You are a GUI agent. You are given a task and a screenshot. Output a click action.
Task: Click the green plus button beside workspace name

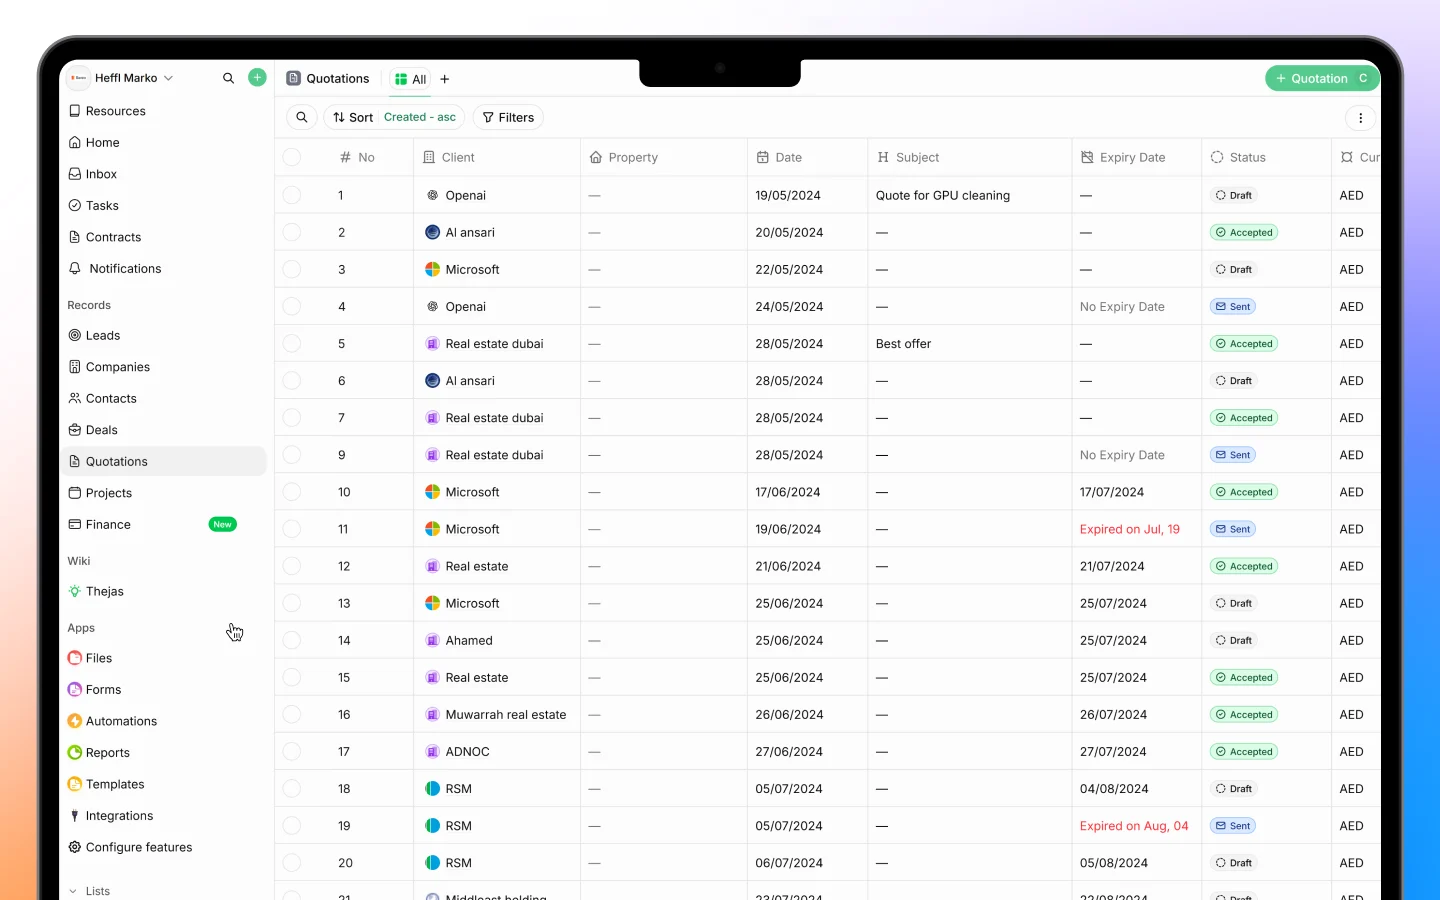click(257, 77)
